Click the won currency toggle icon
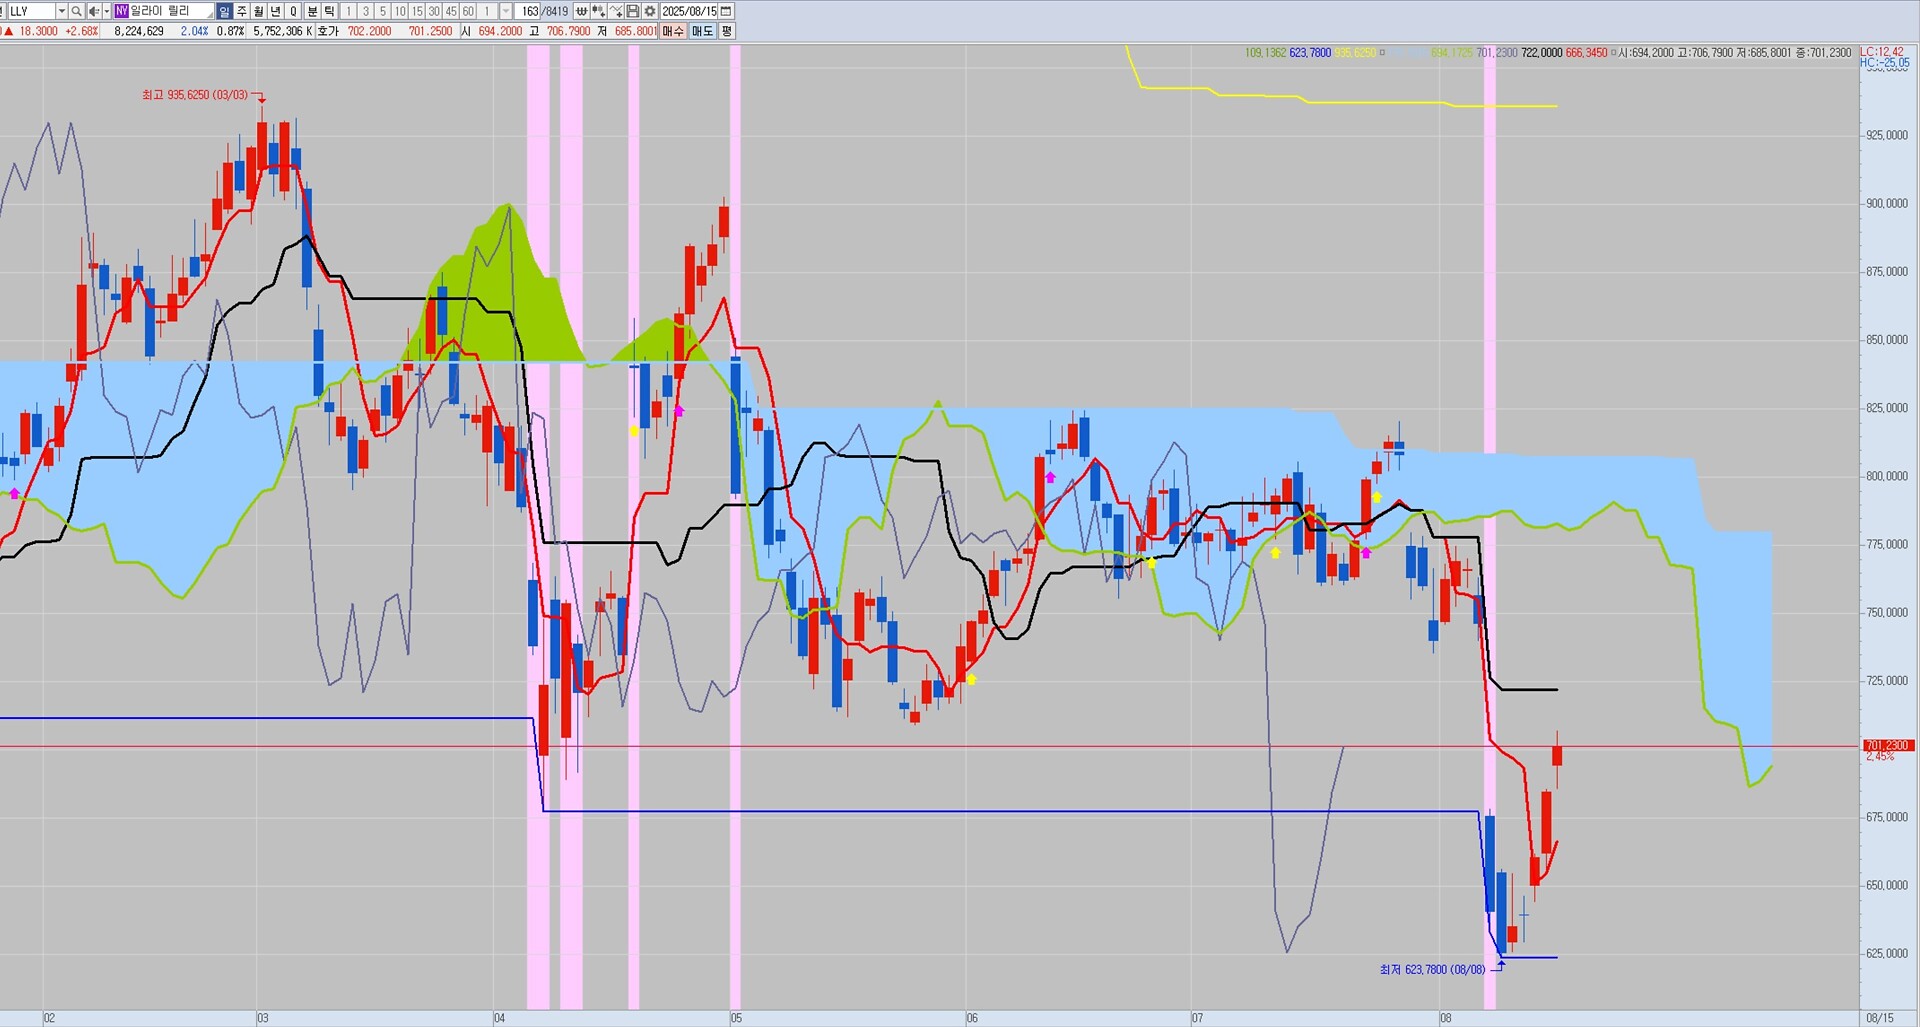The image size is (1920, 1027). click(581, 11)
